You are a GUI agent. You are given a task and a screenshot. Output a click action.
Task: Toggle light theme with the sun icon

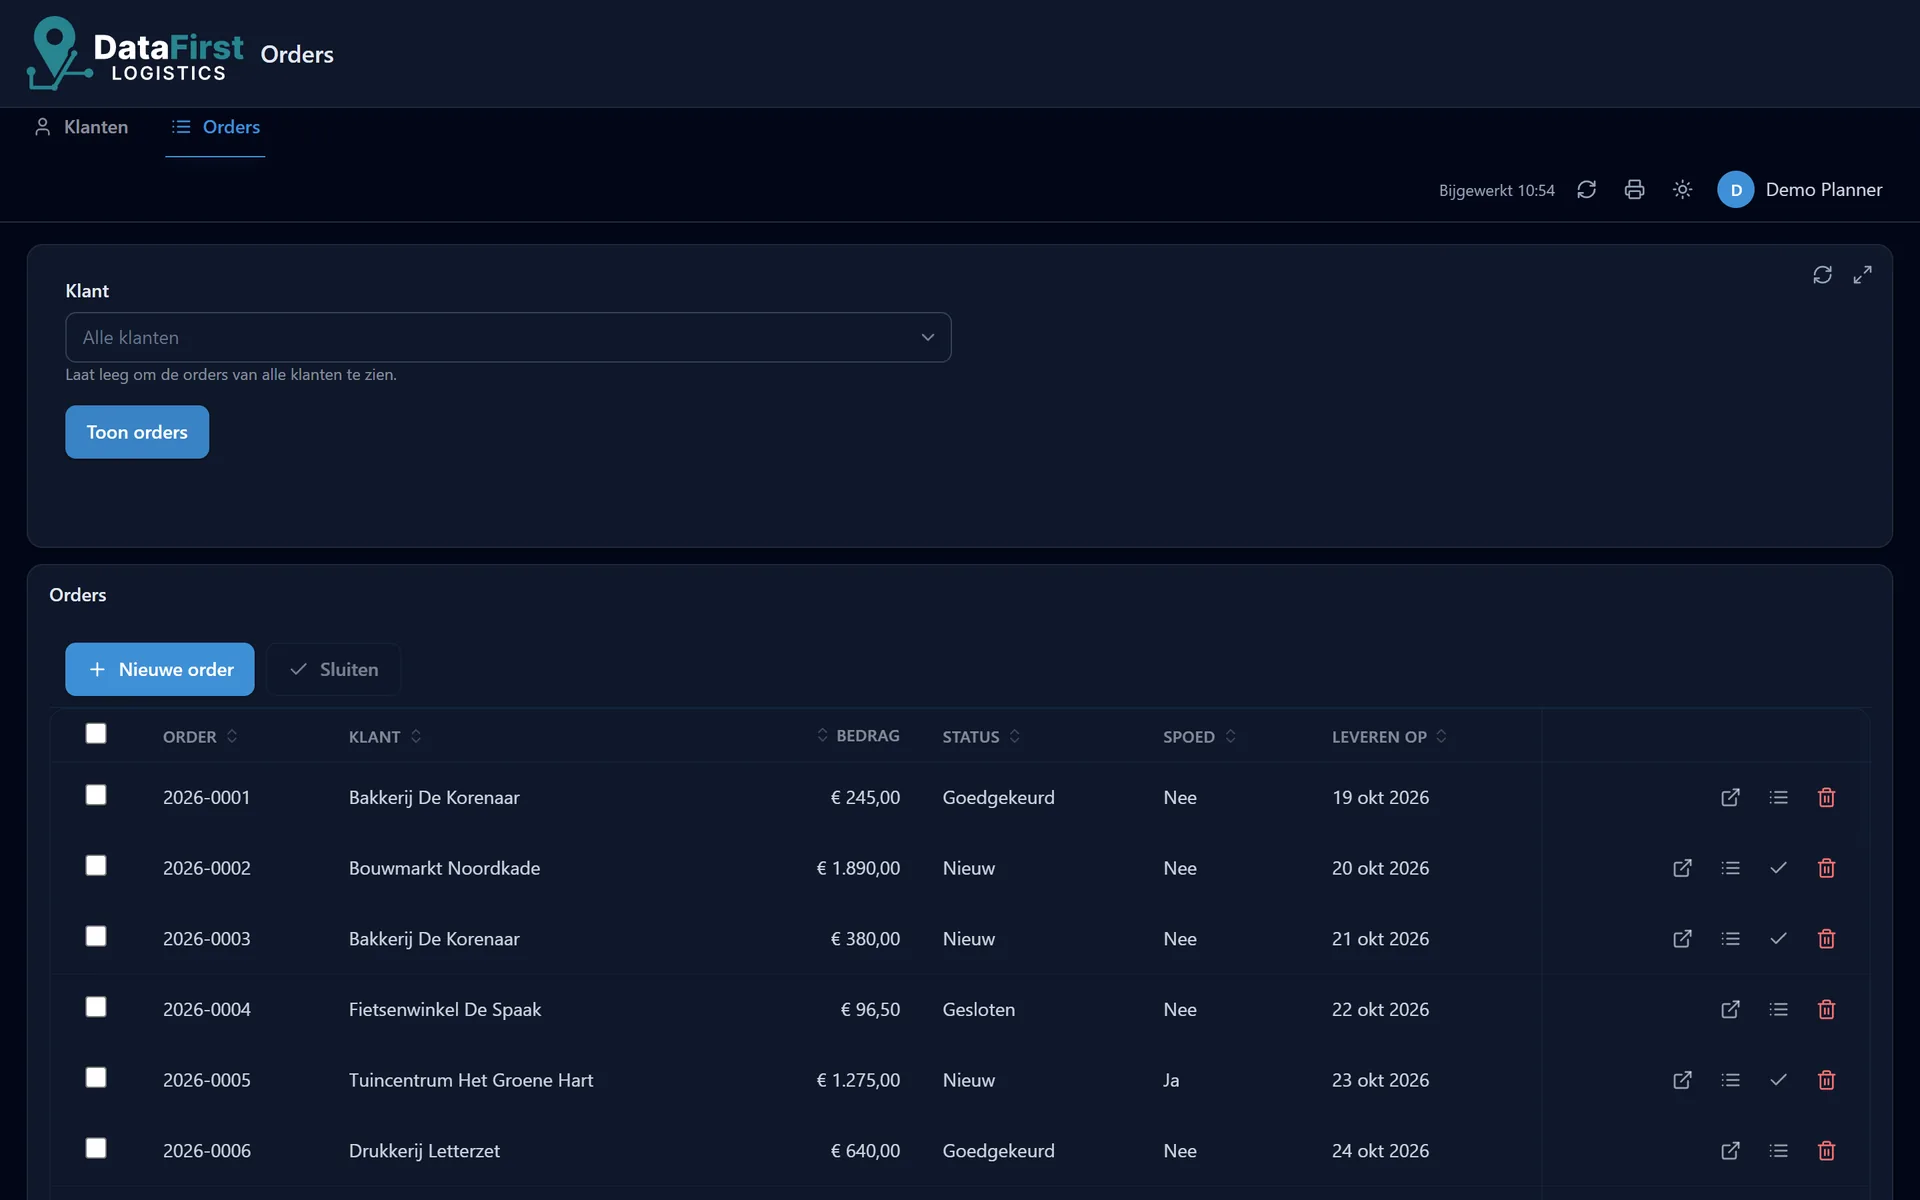pos(1682,190)
